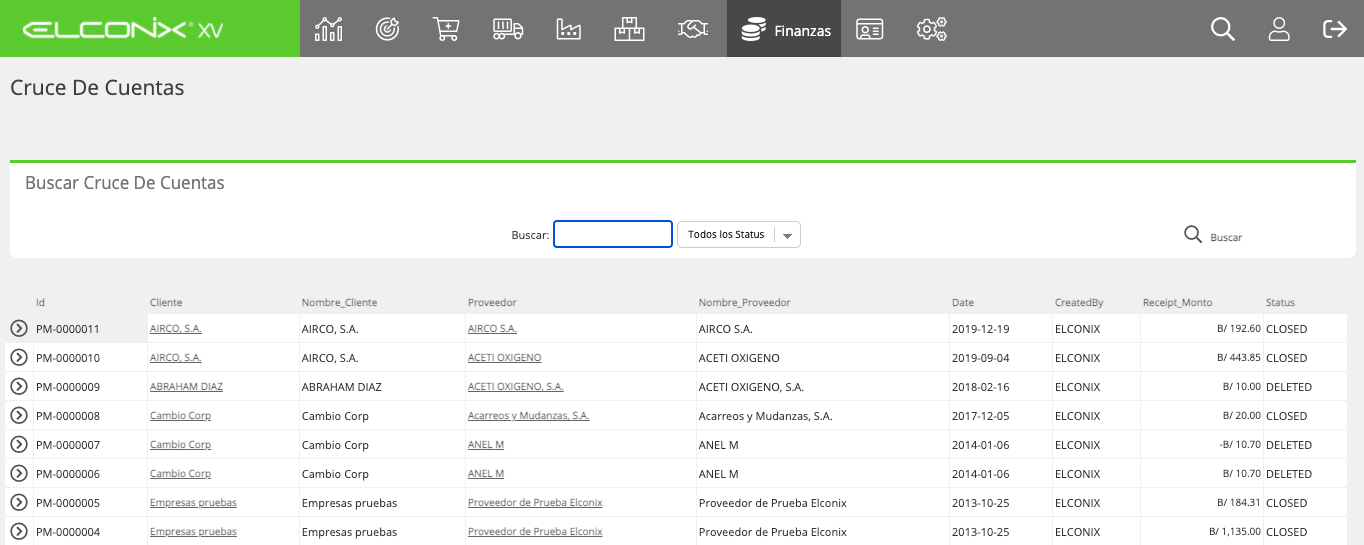Focus the Buscar text input field
The width and height of the screenshot is (1364, 545).
click(613, 234)
